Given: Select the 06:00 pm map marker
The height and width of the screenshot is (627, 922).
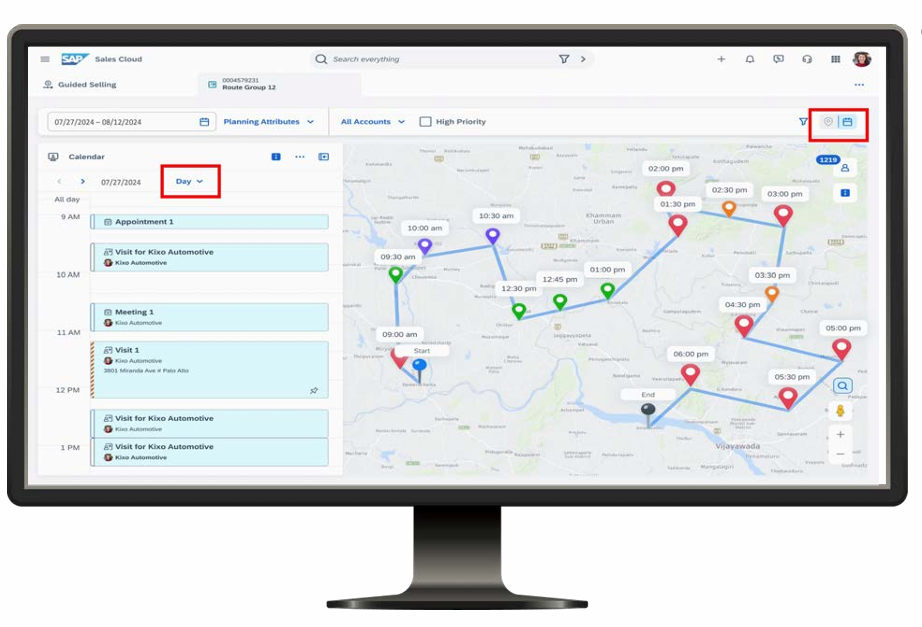Looking at the screenshot, I should pyautogui.click(x=690, y=374).
